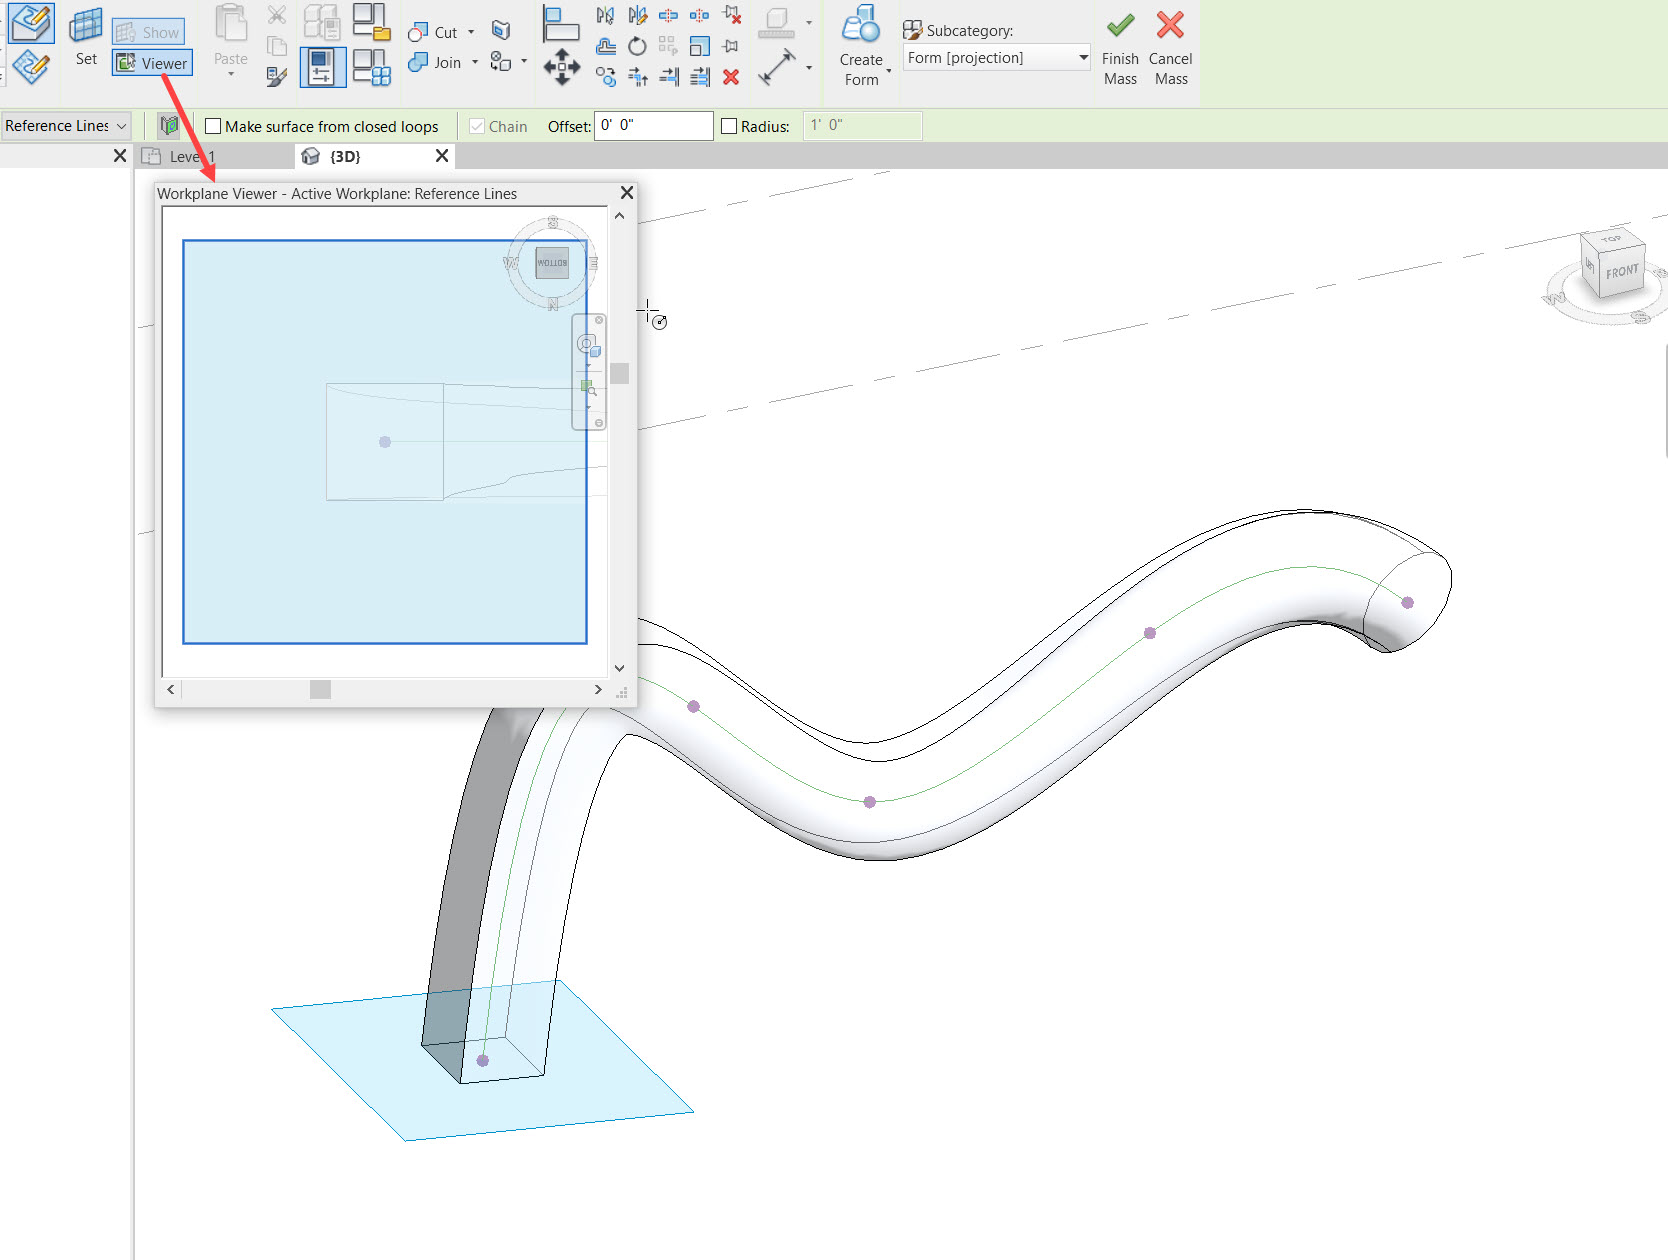
Task: Open the Reference Lines placement dropdown
Action: (65, 125)
